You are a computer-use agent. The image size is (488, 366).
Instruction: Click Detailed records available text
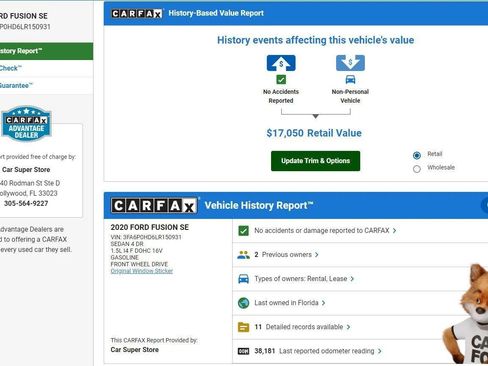[304, 327]
